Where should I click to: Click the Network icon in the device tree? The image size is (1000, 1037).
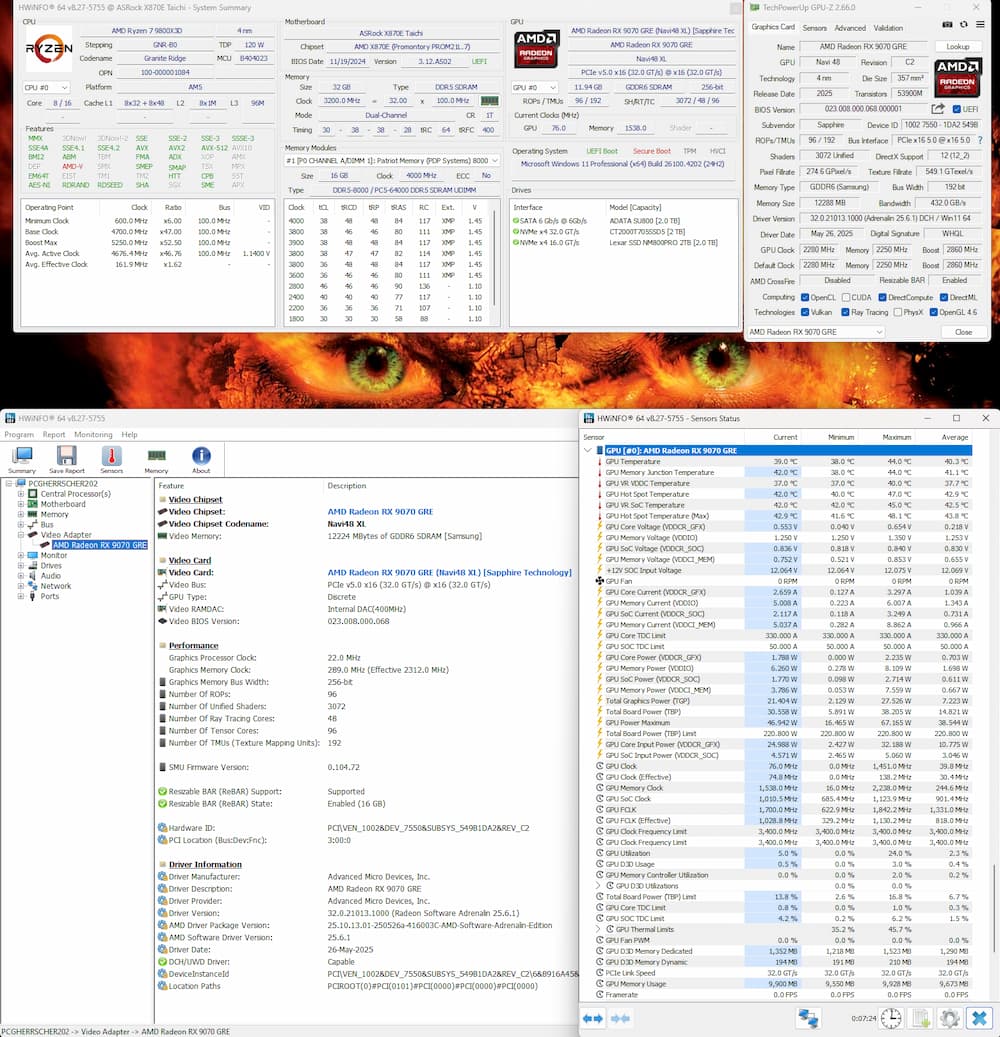(x=32, y=586)
